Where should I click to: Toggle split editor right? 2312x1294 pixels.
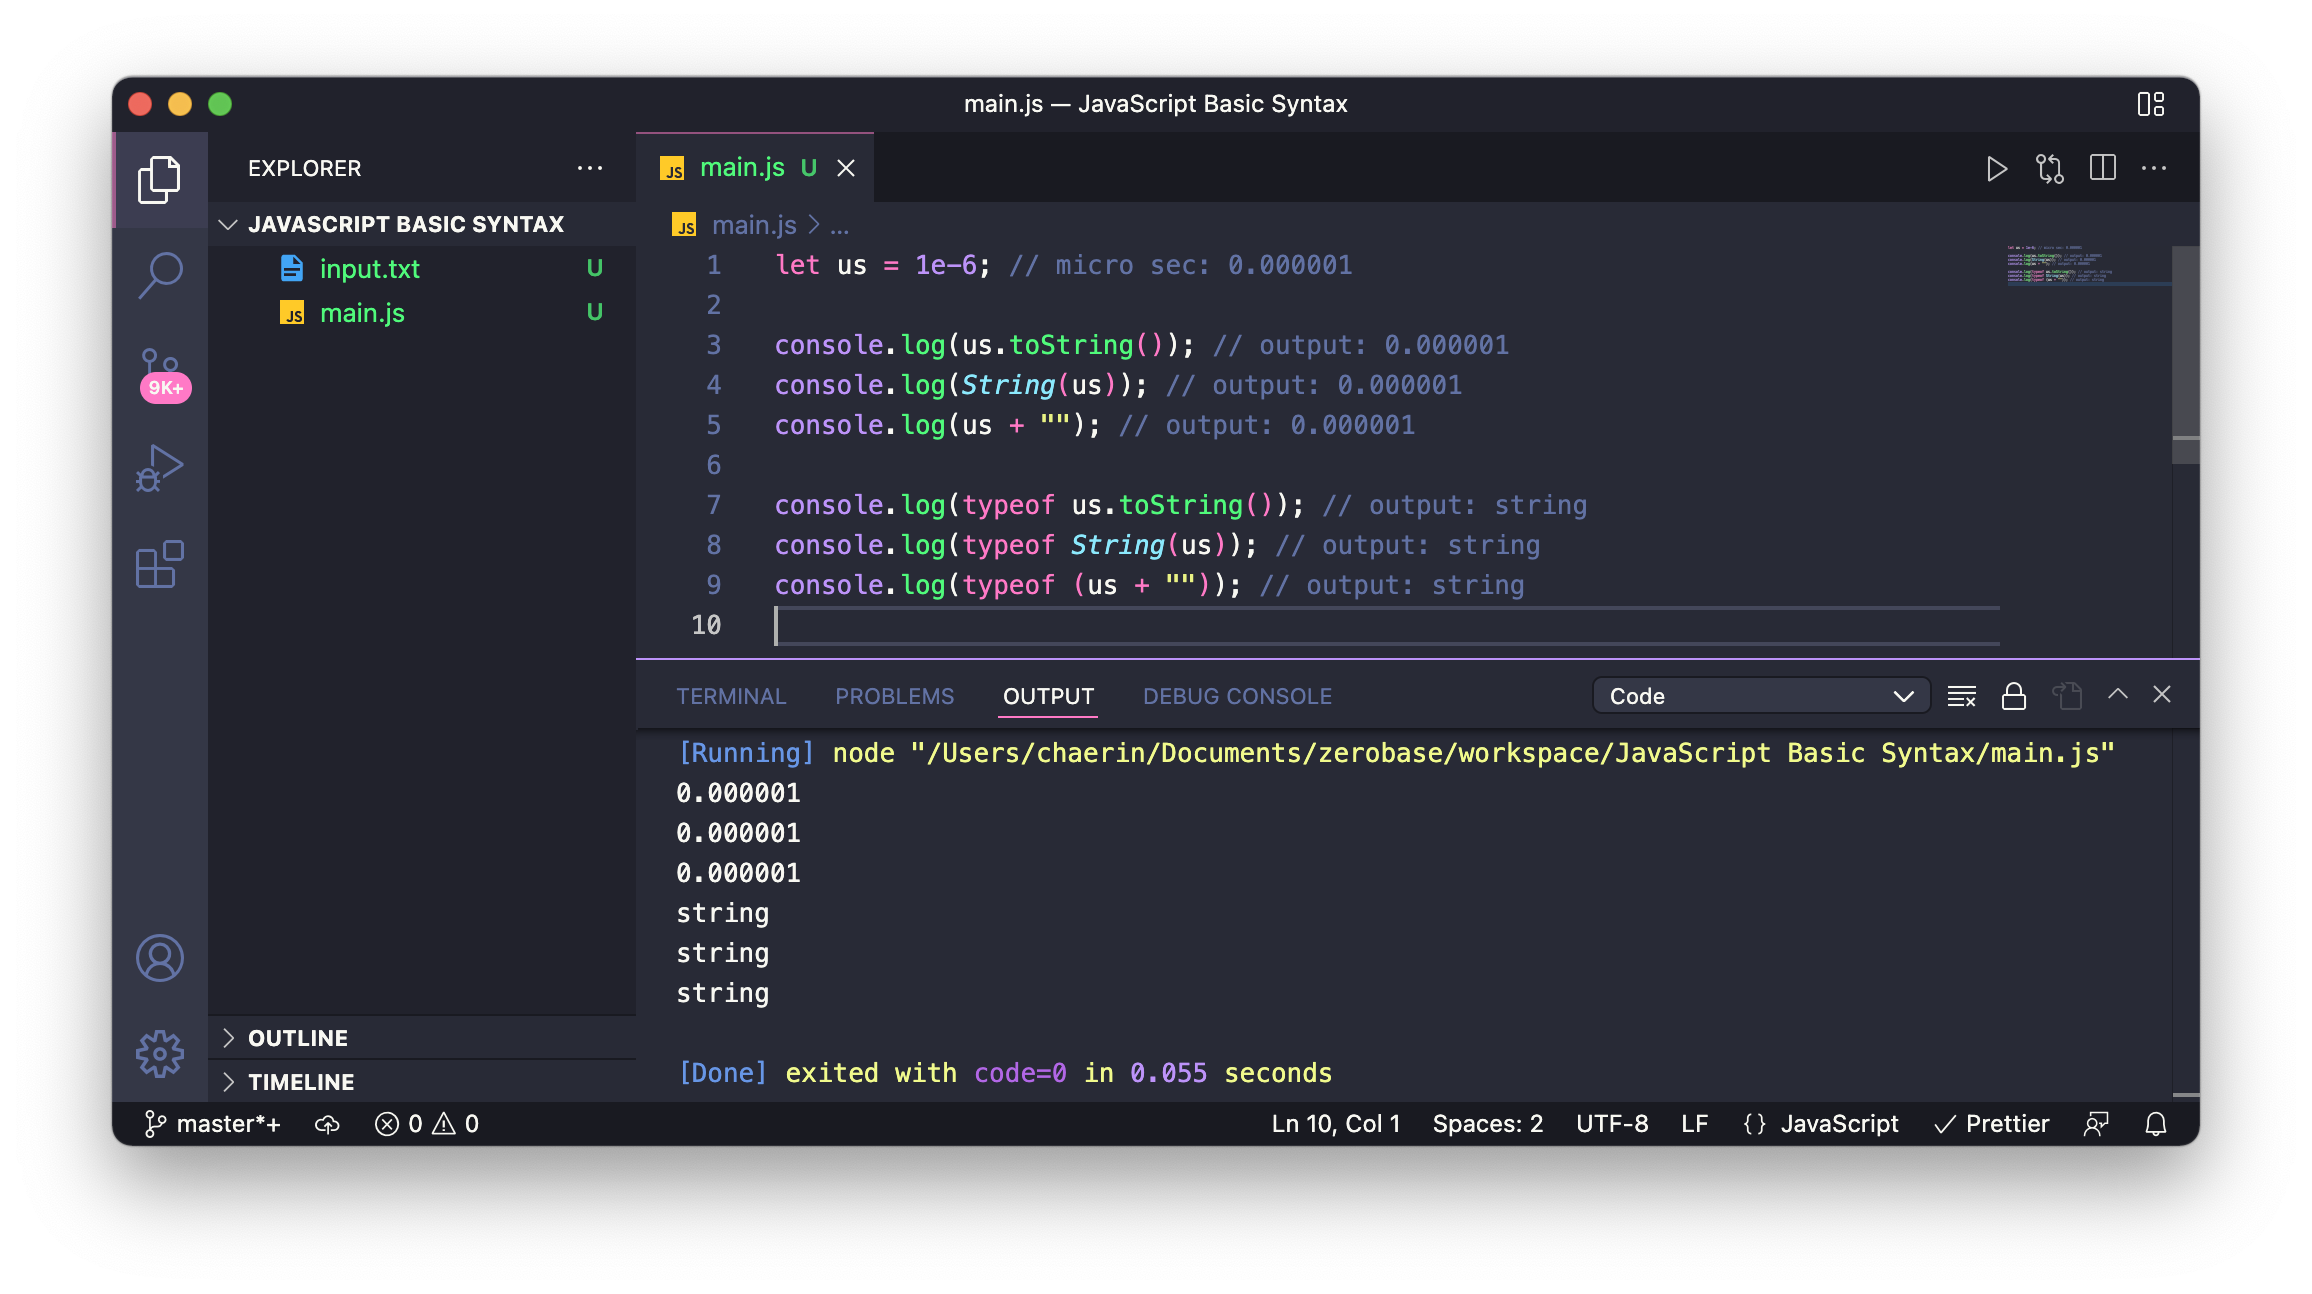2102,169
